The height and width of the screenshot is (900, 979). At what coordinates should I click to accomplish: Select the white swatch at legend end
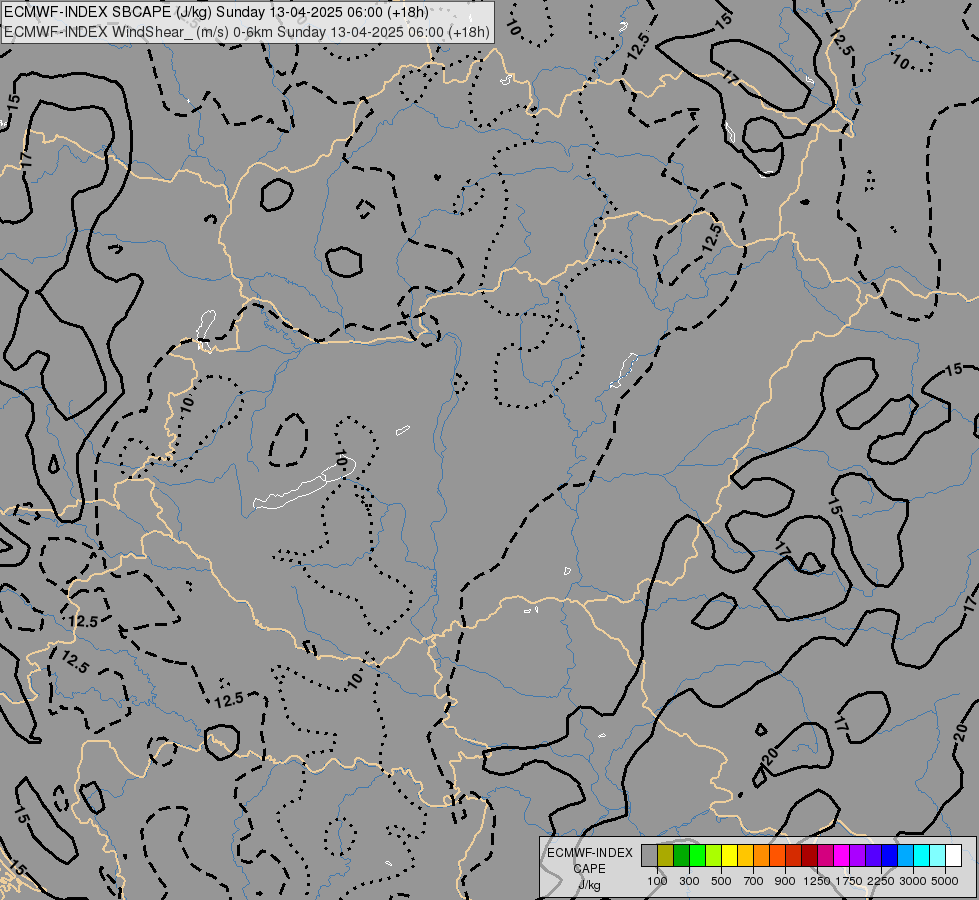point(953,855)
